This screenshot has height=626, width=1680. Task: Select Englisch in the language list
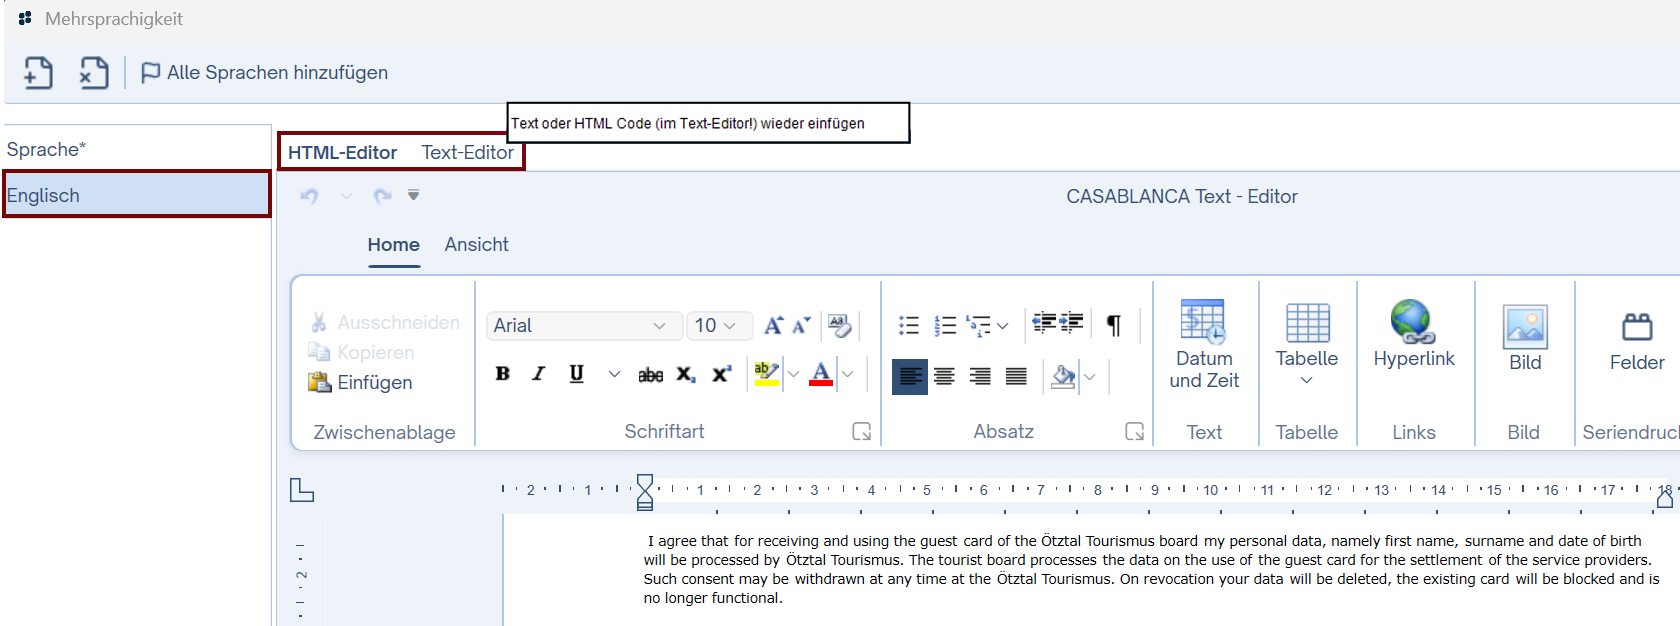point(137,195)
